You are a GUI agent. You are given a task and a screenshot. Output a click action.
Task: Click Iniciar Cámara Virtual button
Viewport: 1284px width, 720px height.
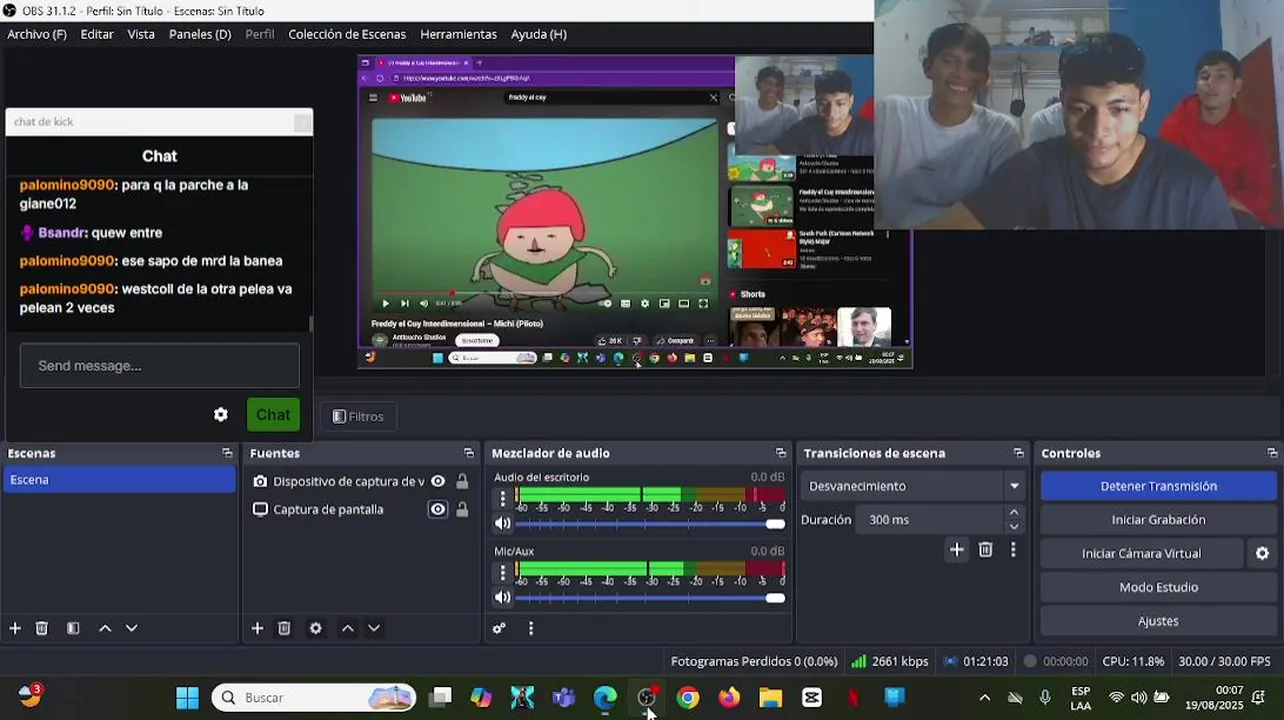[x=1141, y=553]
